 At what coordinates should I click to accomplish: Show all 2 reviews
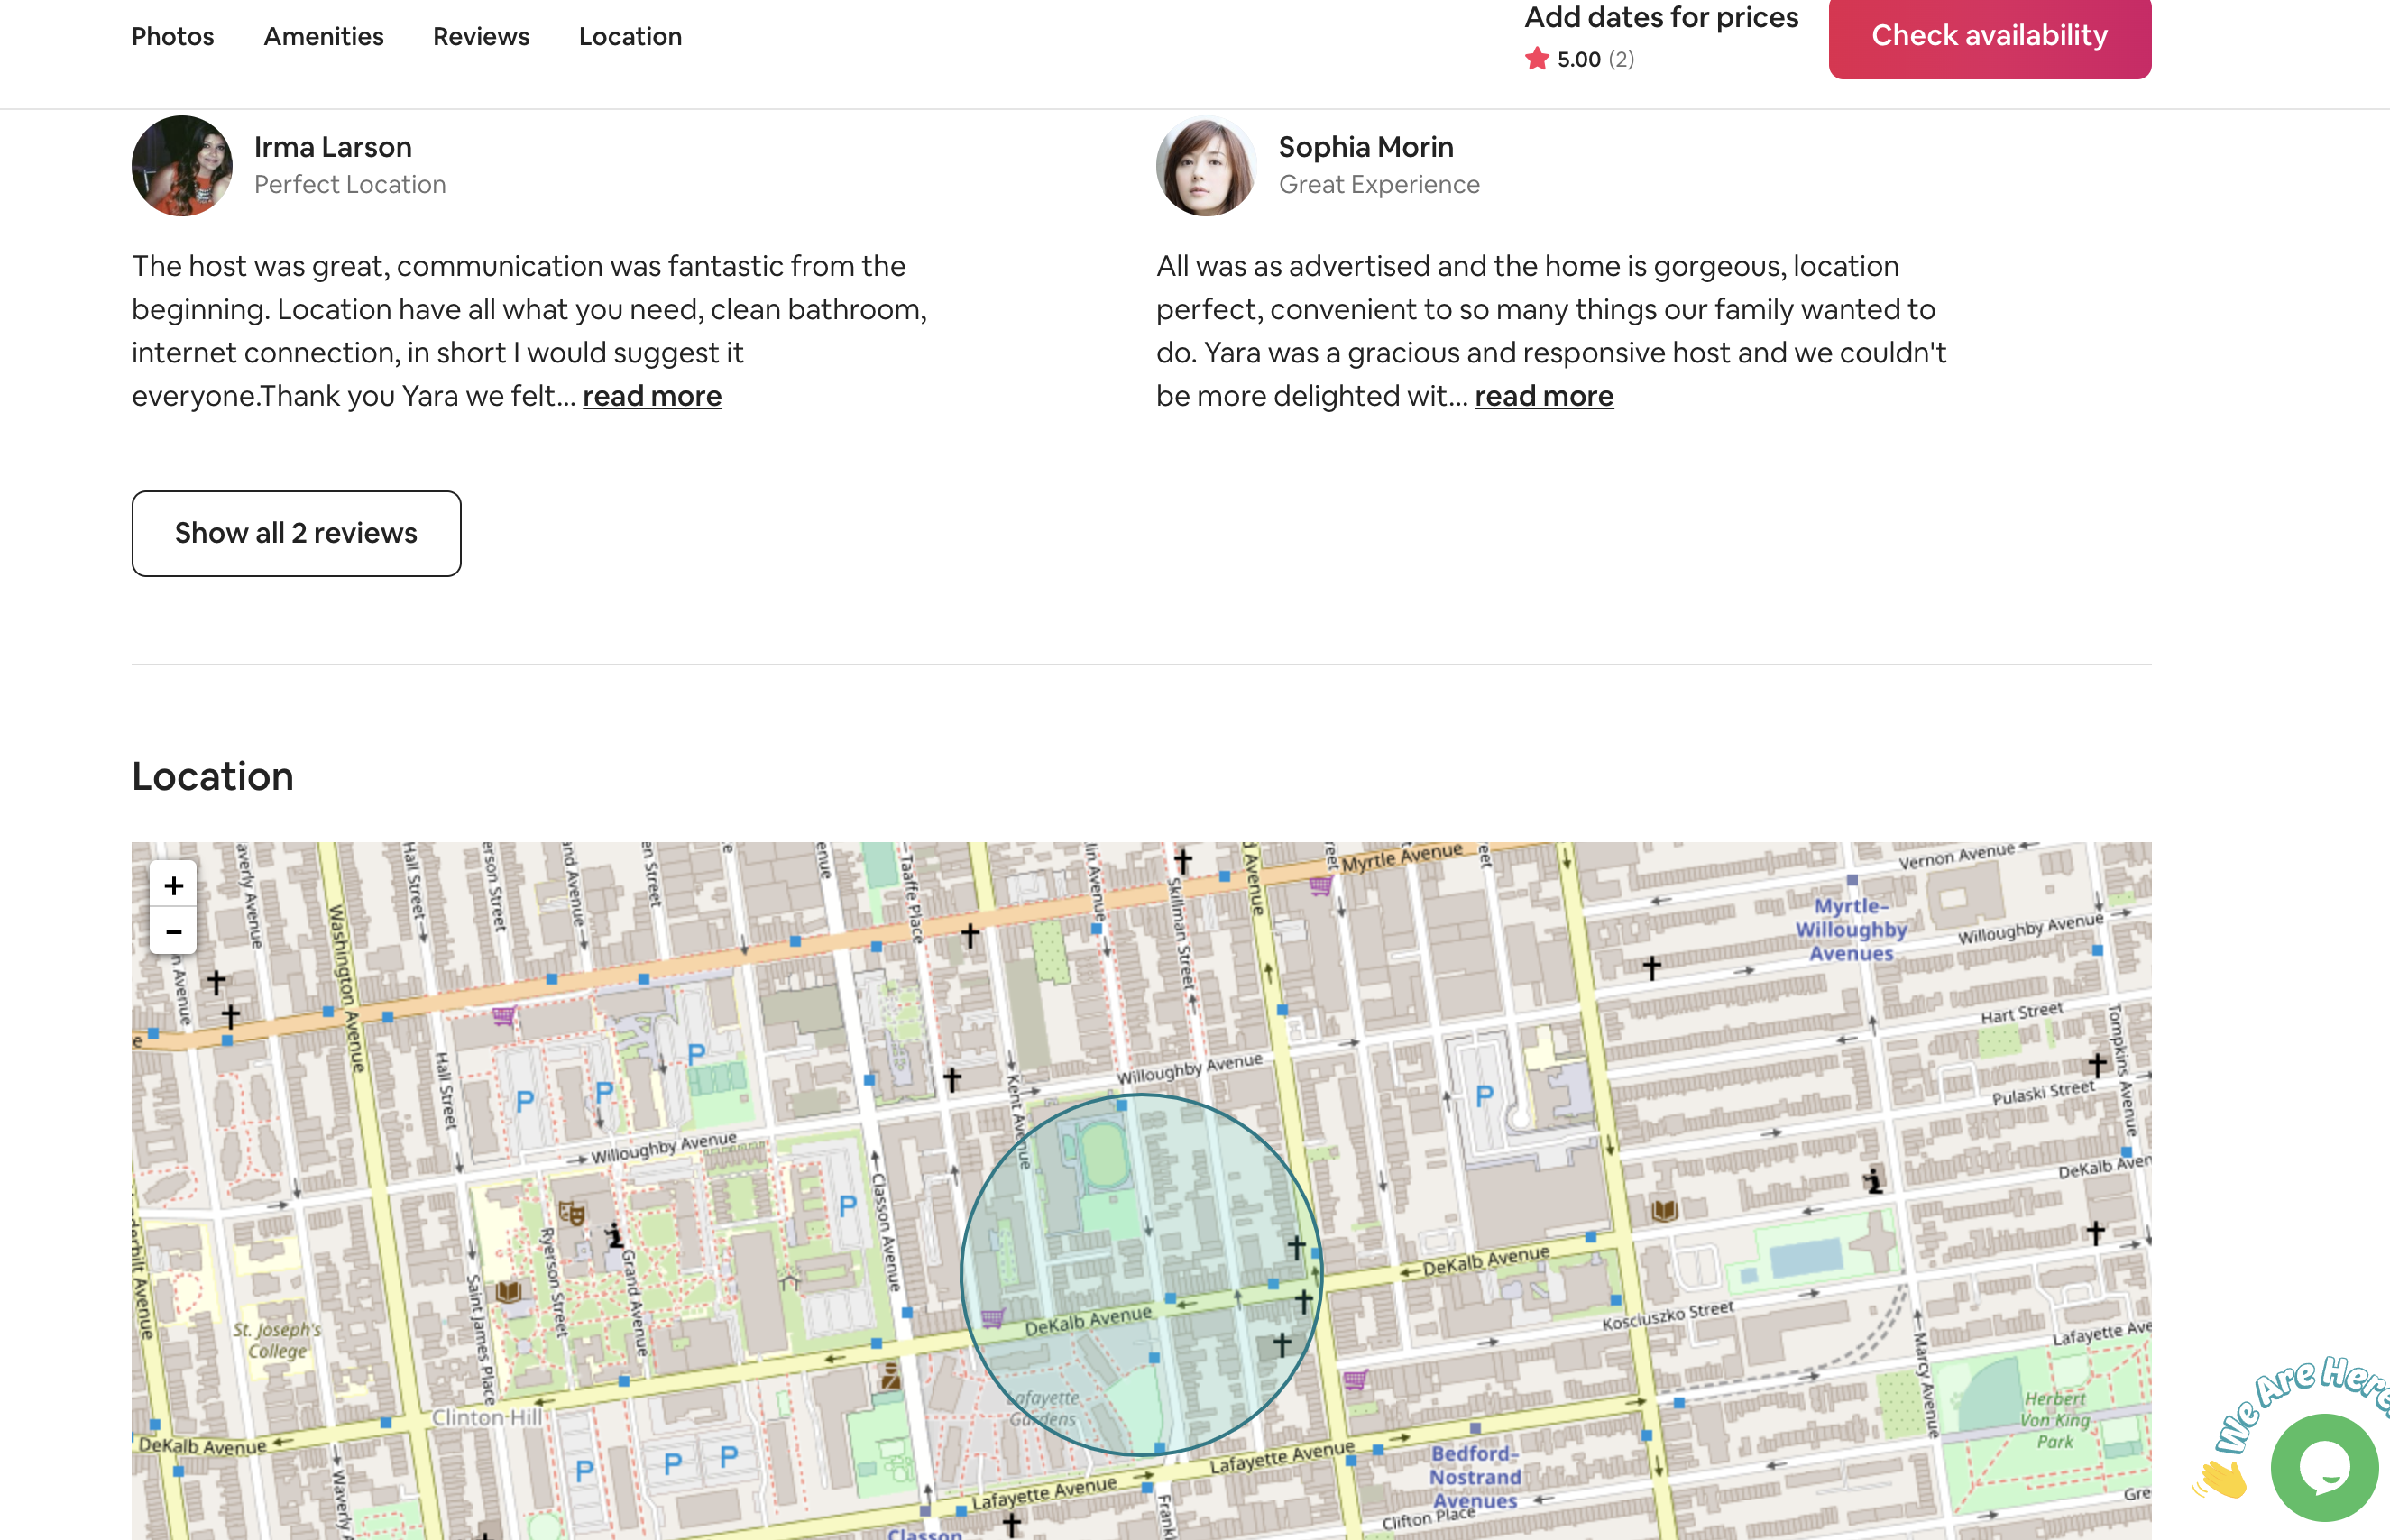point(296,533)
